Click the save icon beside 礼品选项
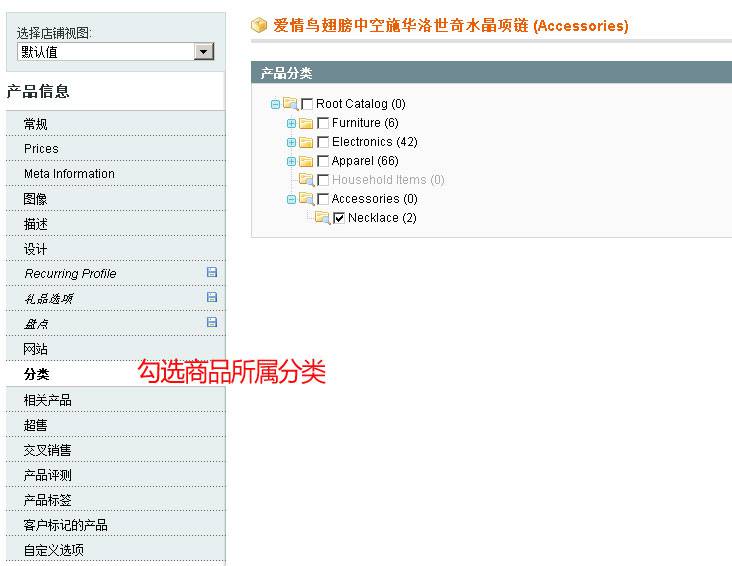Image resolution: width=732 pixels, height=566 pixels. [211, 297]
